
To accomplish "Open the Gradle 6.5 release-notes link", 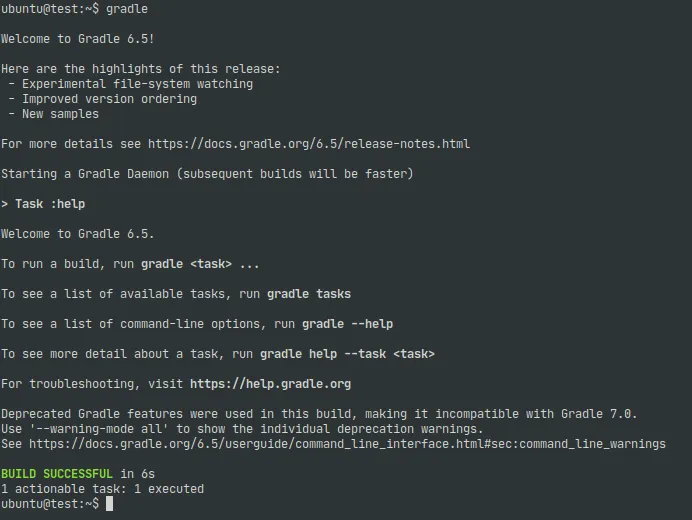I will click(308, 144).
